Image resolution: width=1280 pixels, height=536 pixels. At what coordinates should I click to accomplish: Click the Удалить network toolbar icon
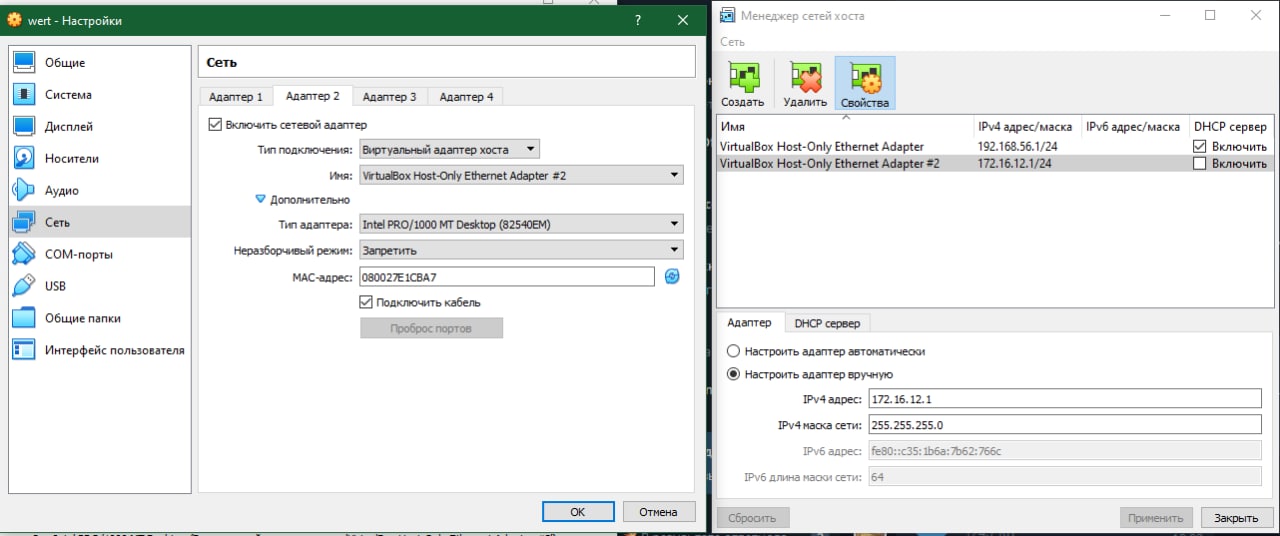pyautogui.click(x=805, y=83)
